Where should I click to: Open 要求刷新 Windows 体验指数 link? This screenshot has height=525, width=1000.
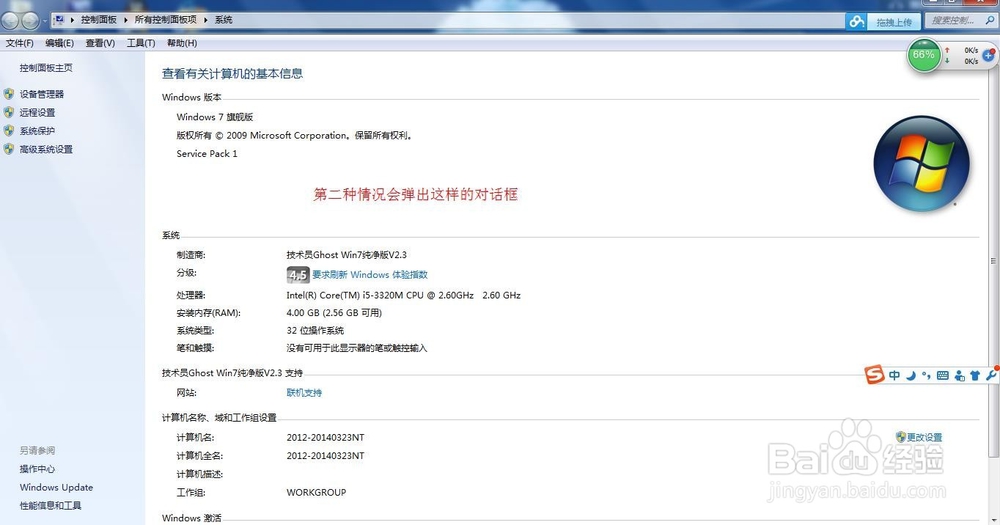pos(370,275)
